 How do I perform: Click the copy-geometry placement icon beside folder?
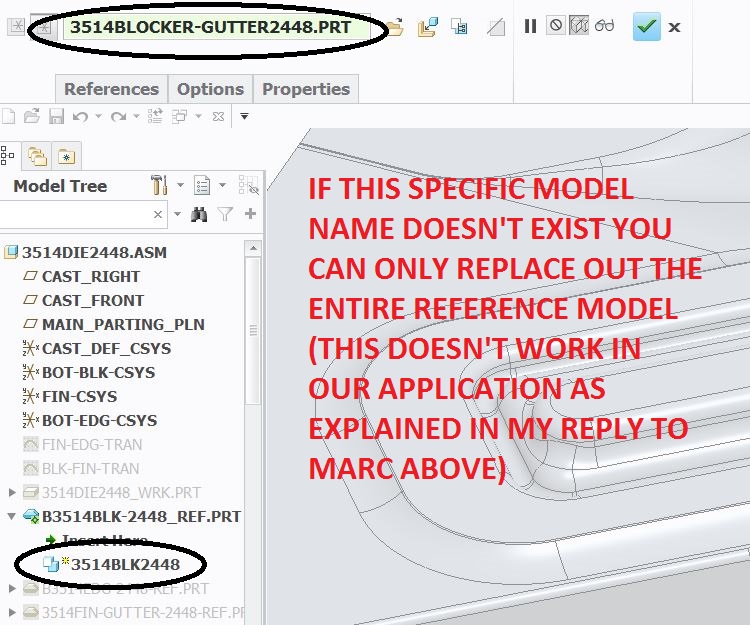click(x=428, y=27)
